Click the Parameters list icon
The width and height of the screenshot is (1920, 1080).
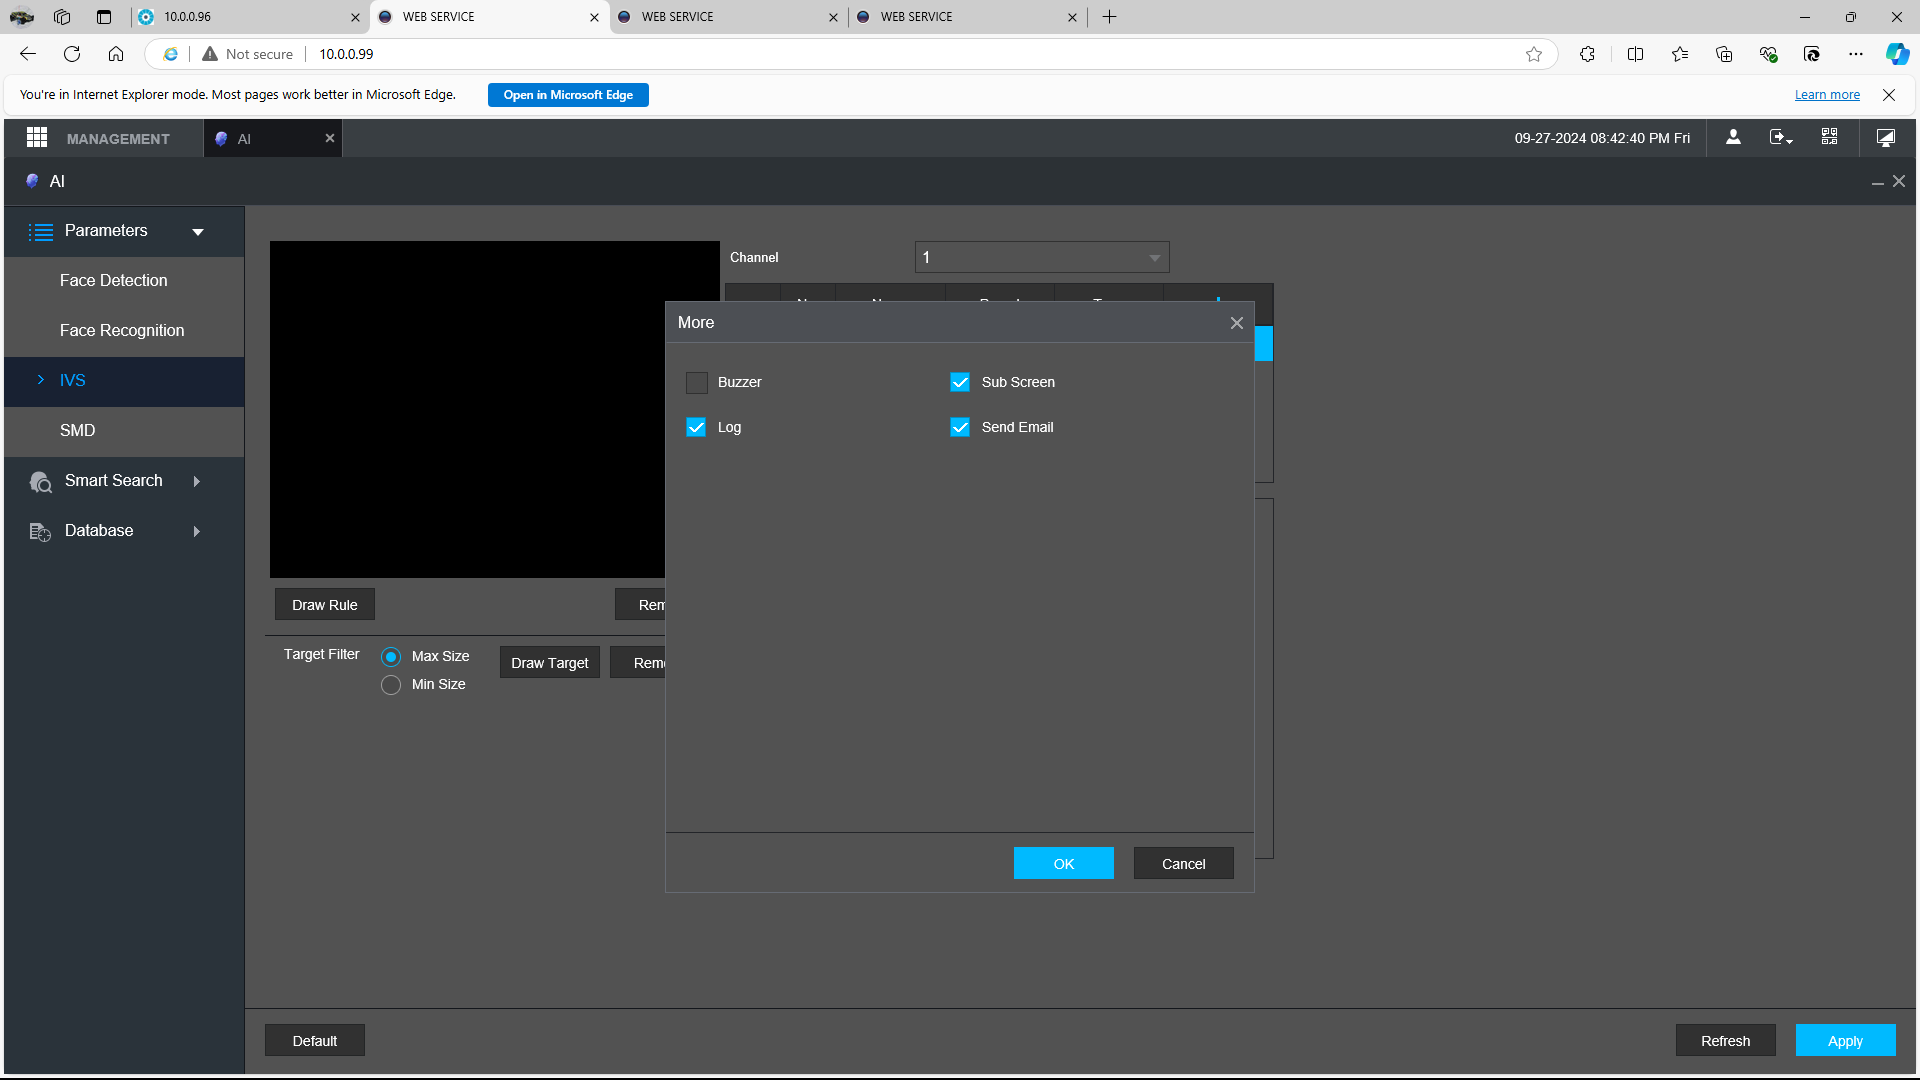tap(40, 232)
